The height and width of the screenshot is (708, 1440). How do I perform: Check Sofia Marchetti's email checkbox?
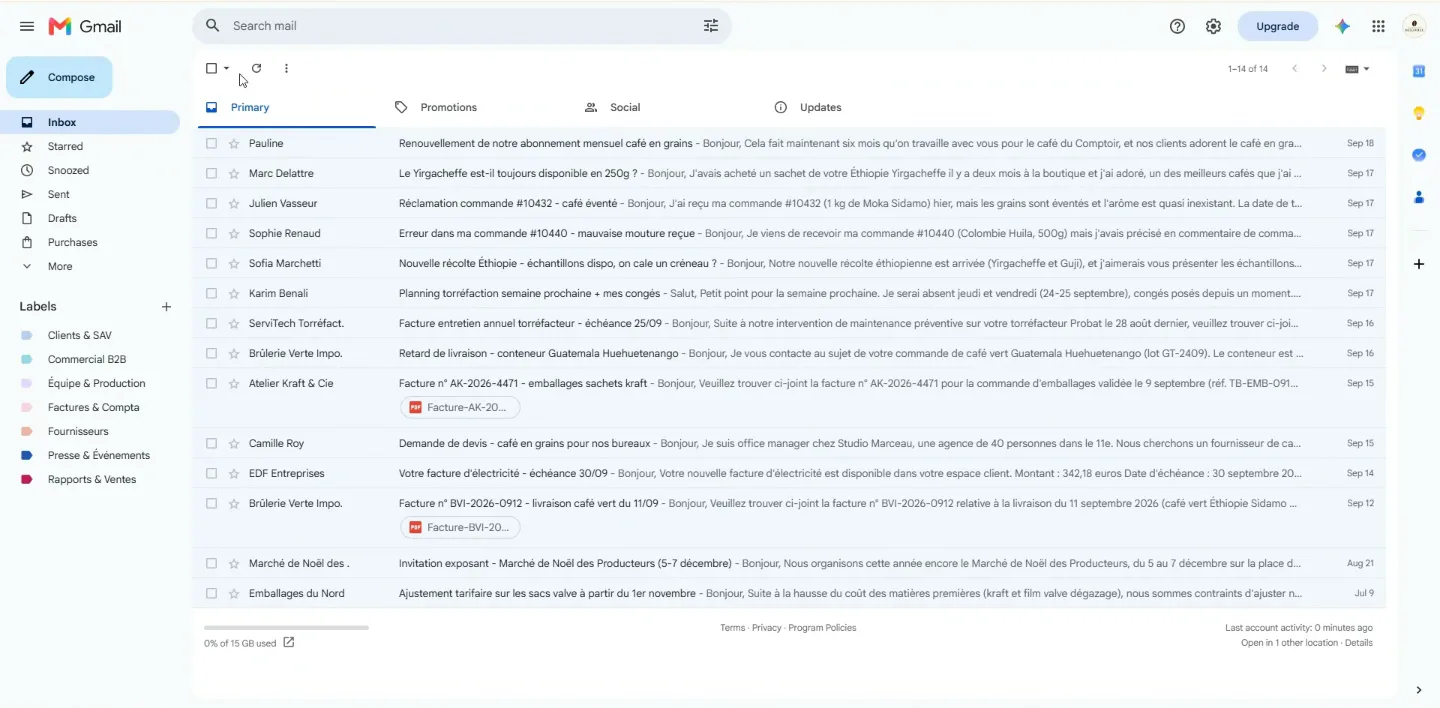(x=211, y=263)
